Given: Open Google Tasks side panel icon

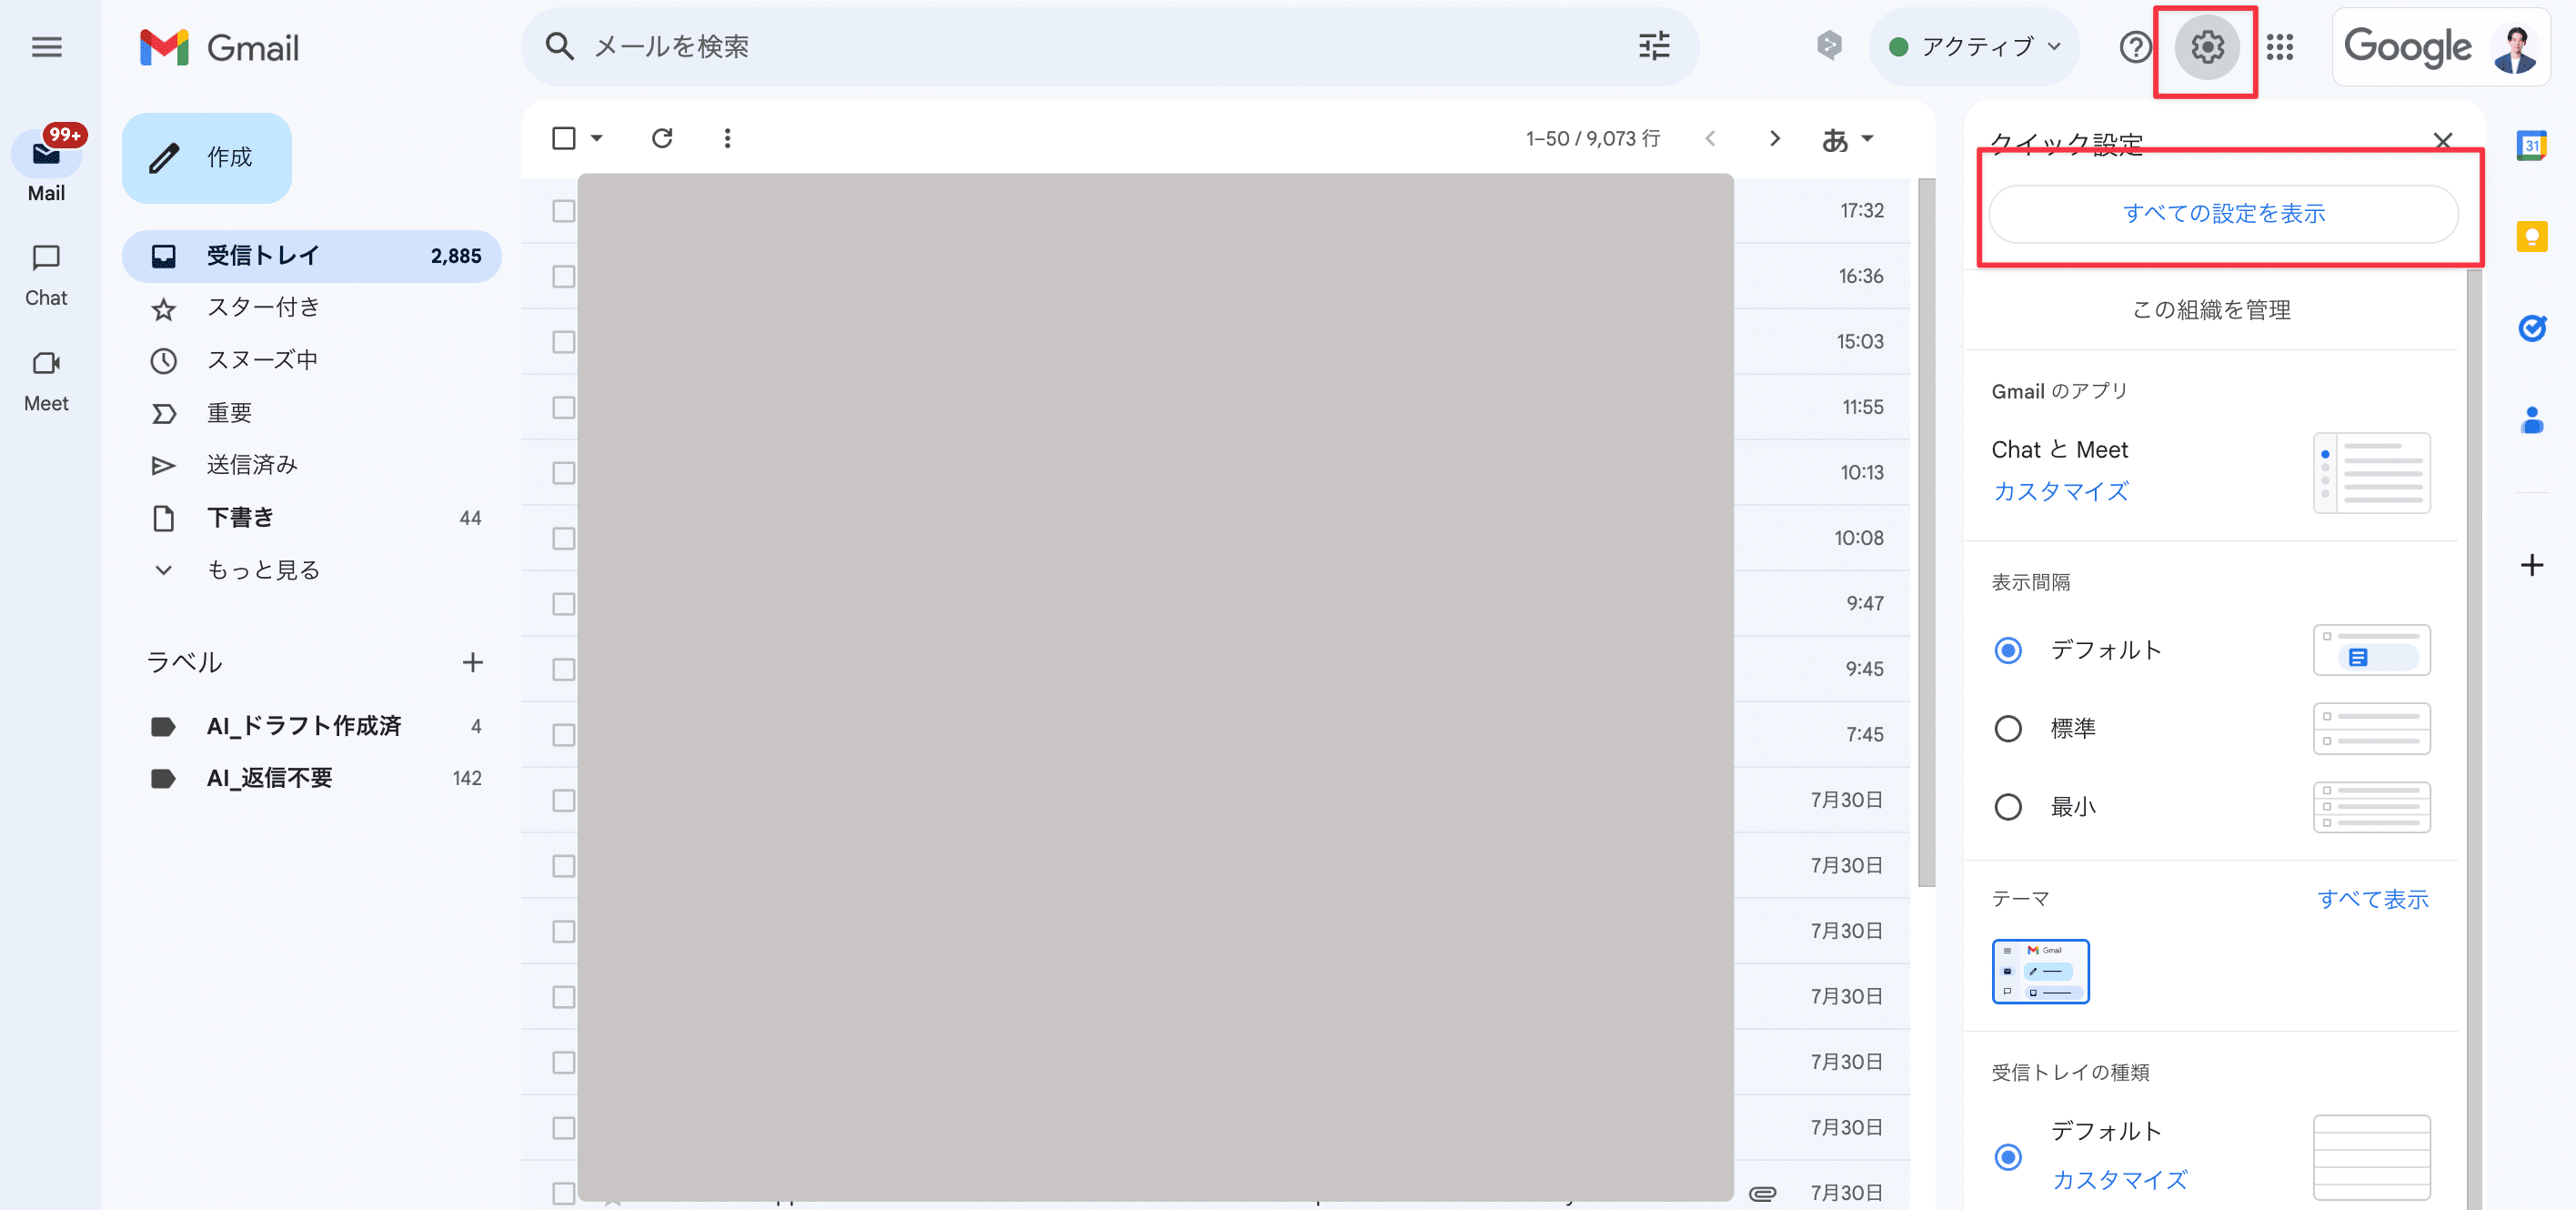Looking at the screenshot, I should coord(2531,328).
